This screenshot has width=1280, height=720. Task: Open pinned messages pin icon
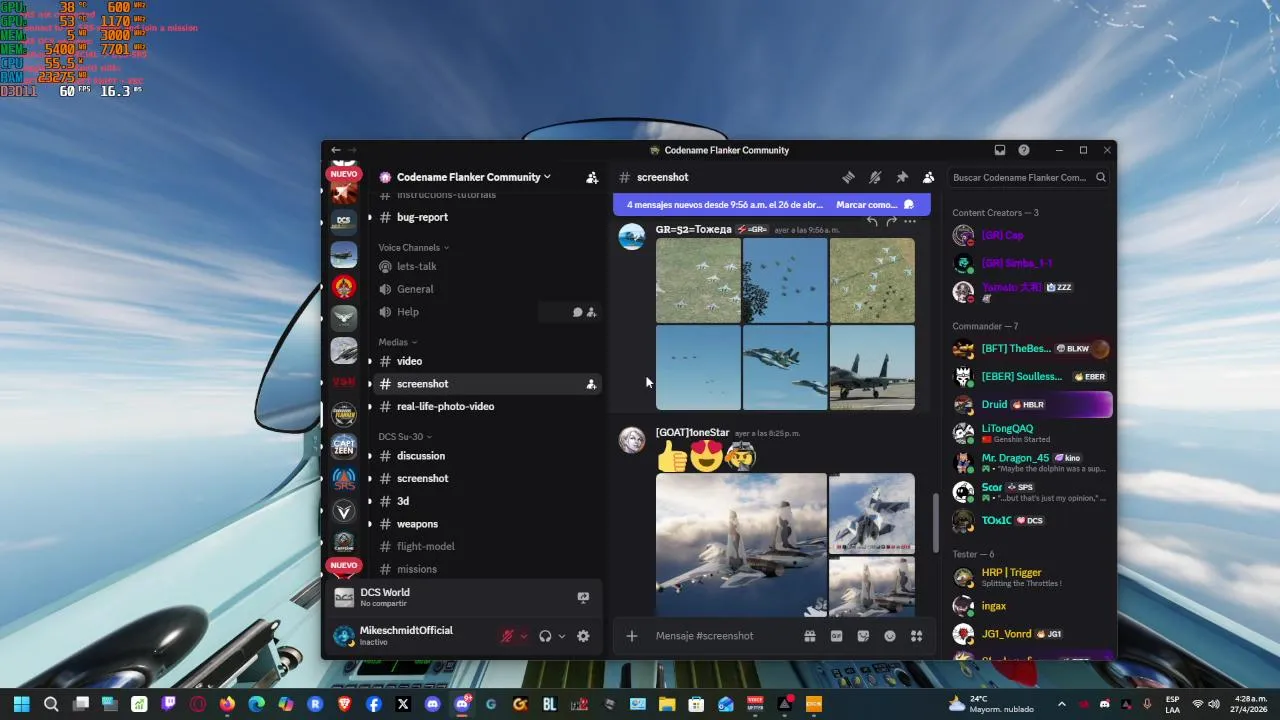(902, 177)
